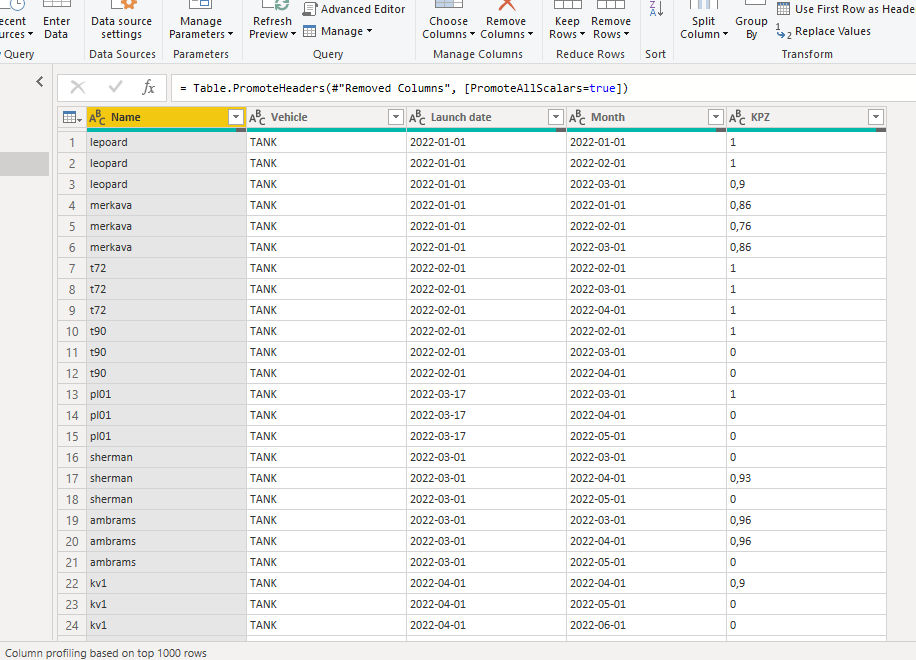This screenshot has height=660, width=916.
Task: Select the Vehicle column header
Action: [x=326, y=117]
